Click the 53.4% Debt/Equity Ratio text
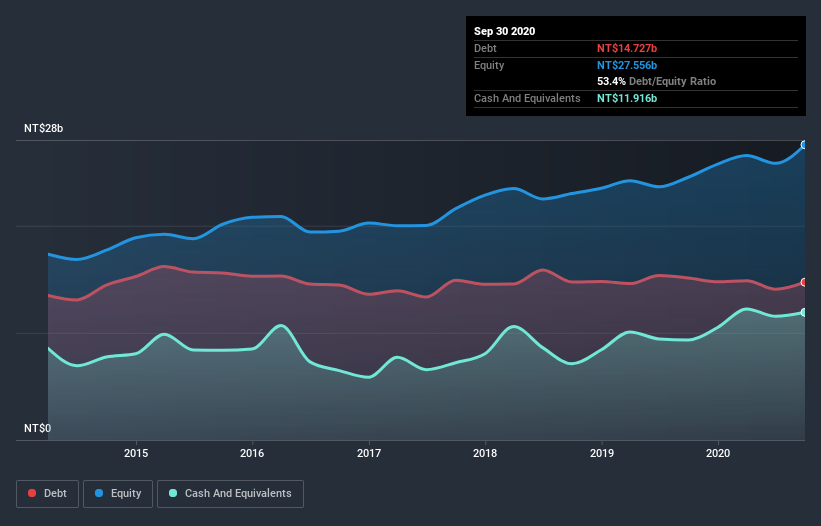 (657, 81)
